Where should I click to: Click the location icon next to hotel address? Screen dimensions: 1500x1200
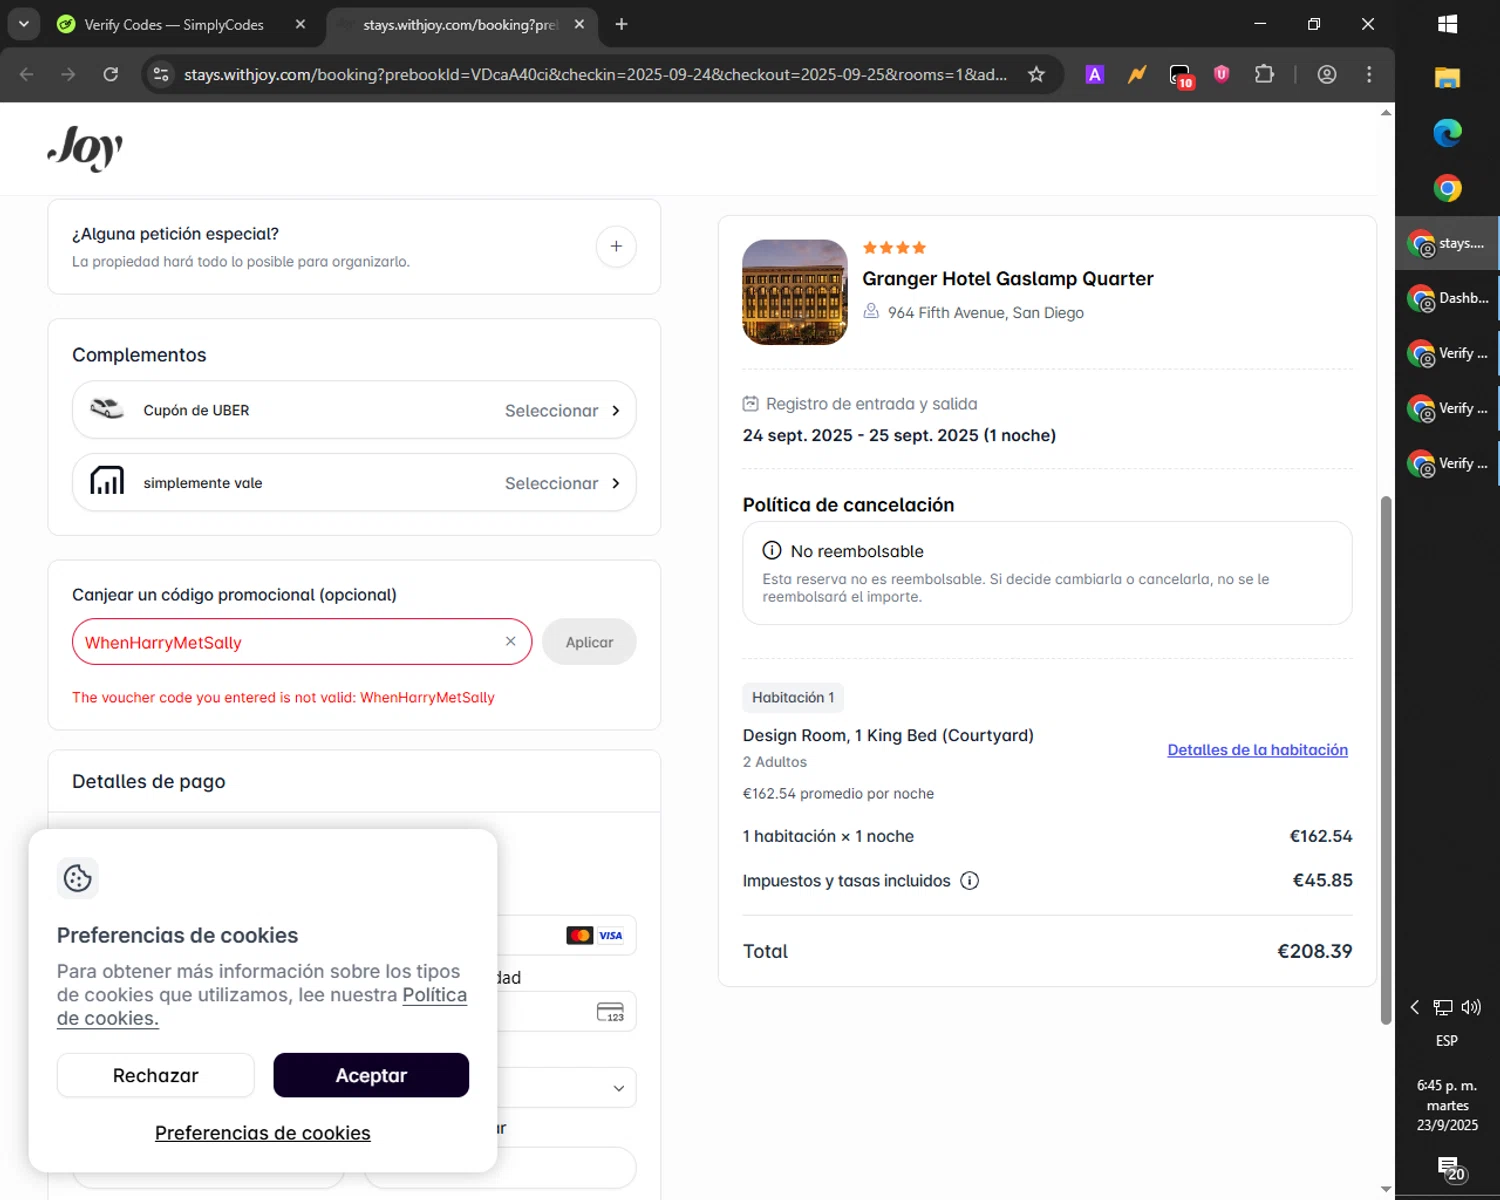(871, 311)
